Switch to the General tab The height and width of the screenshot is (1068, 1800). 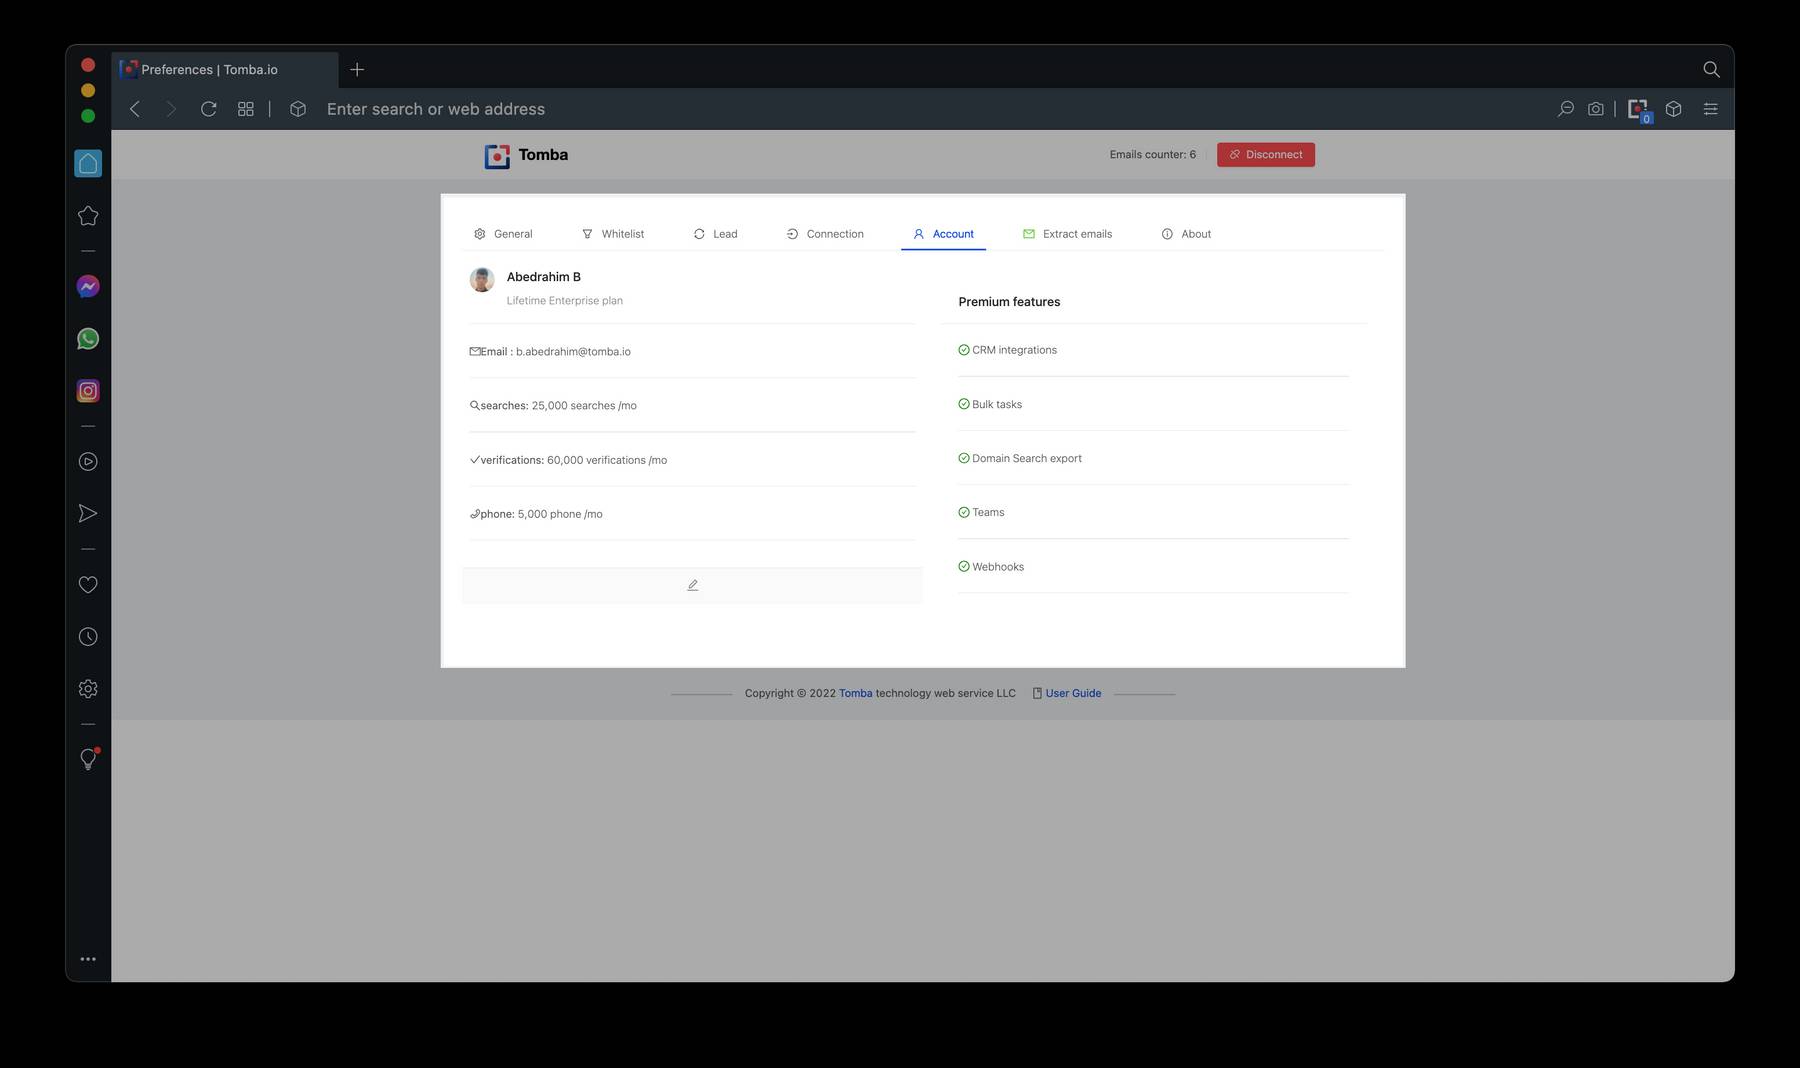pyautogui.click(x=503, y=234)
